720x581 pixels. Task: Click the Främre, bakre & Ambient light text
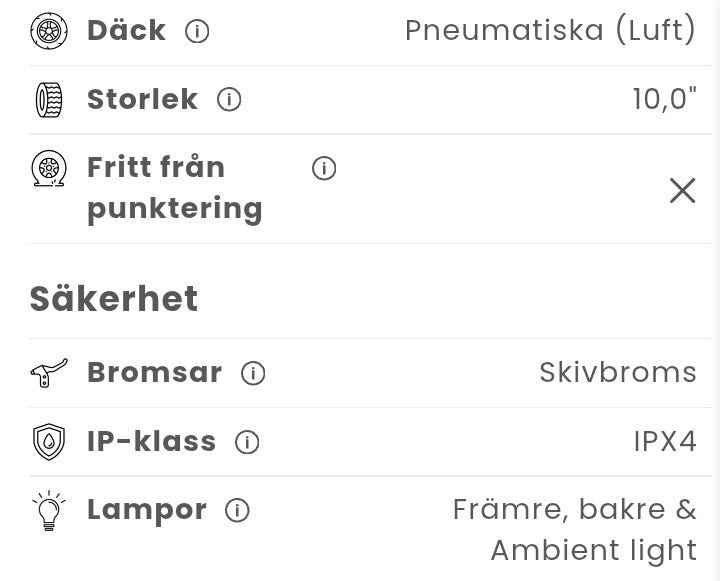[575, 530]
